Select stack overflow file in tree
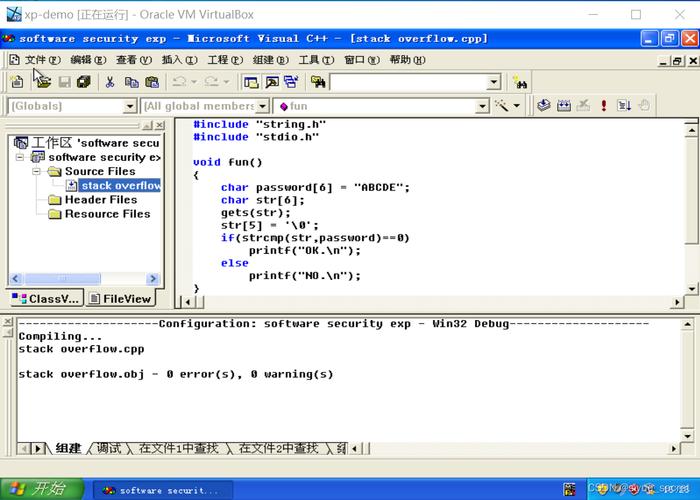700x500 pixels. coord(120,185)
